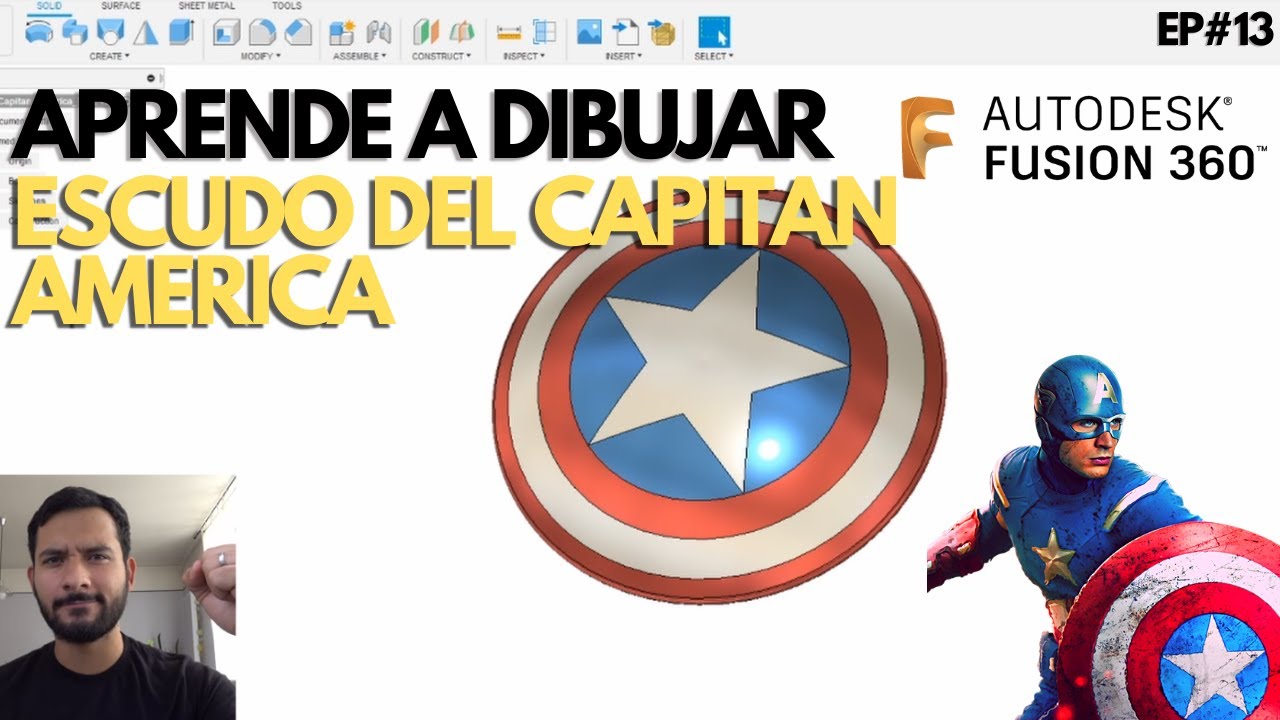
Task: Click the 3D shield model in viewport
Action: click(x=718, y=398)
